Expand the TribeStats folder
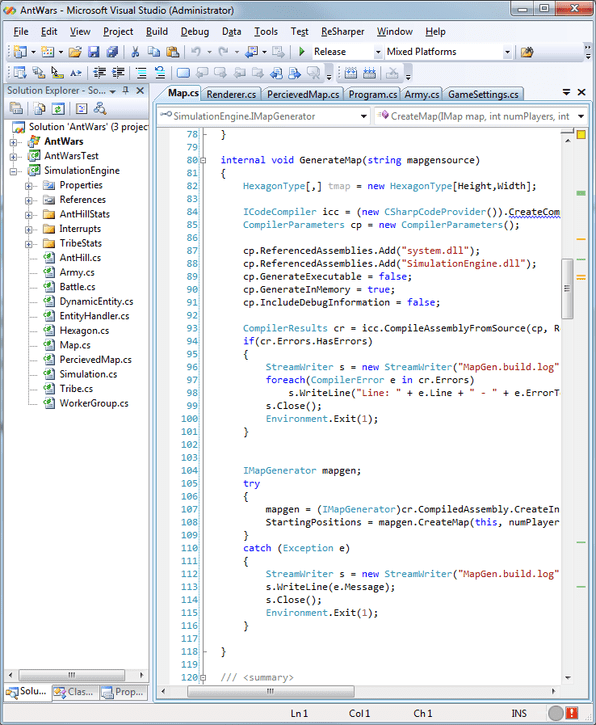This screenshot has width=596, height=725. click(x=29, y=244)
